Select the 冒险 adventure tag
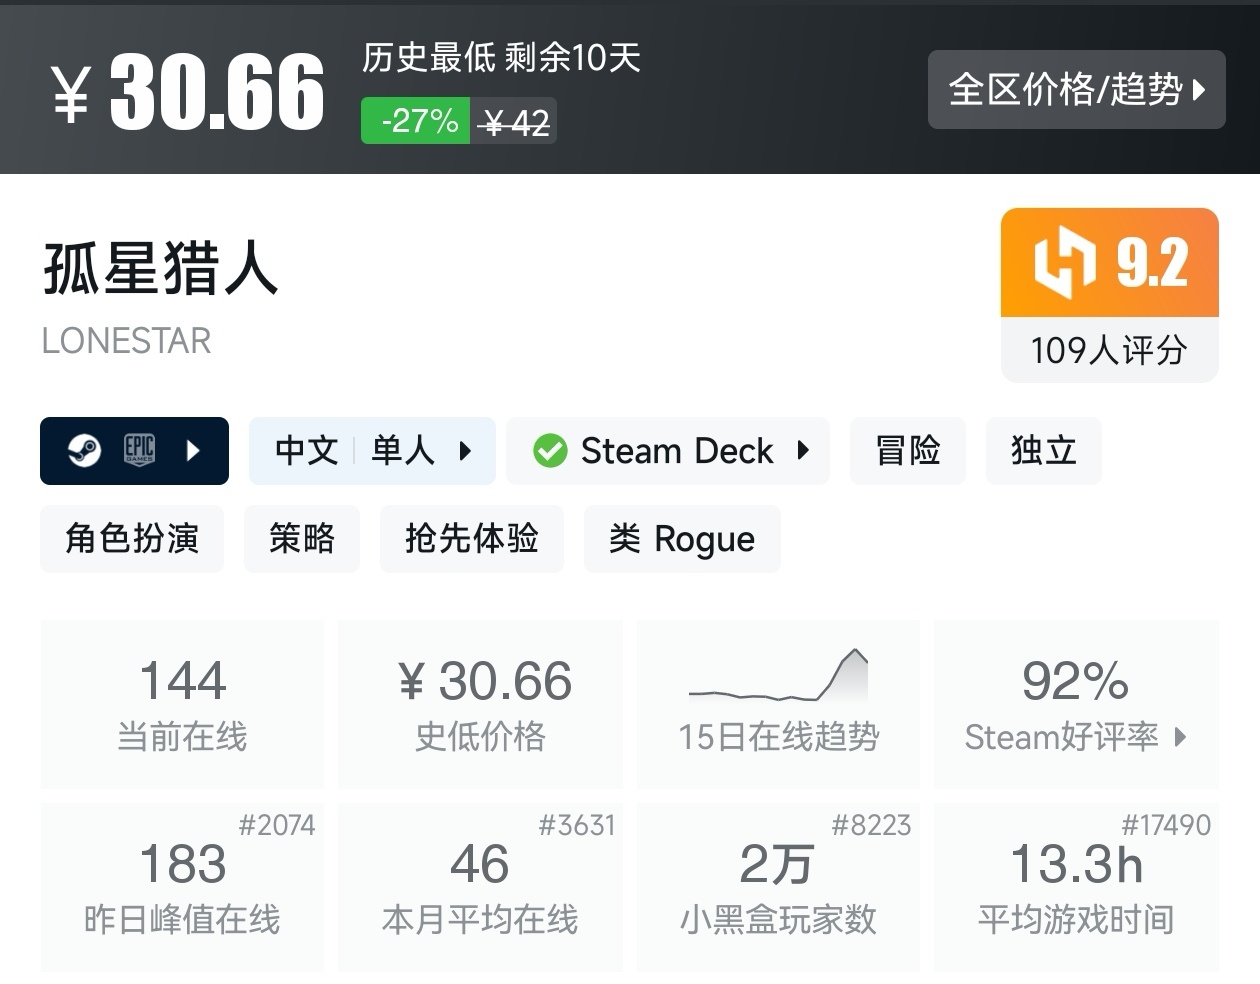Viewport: 1260px width, 984px height. tap(908, 451)
